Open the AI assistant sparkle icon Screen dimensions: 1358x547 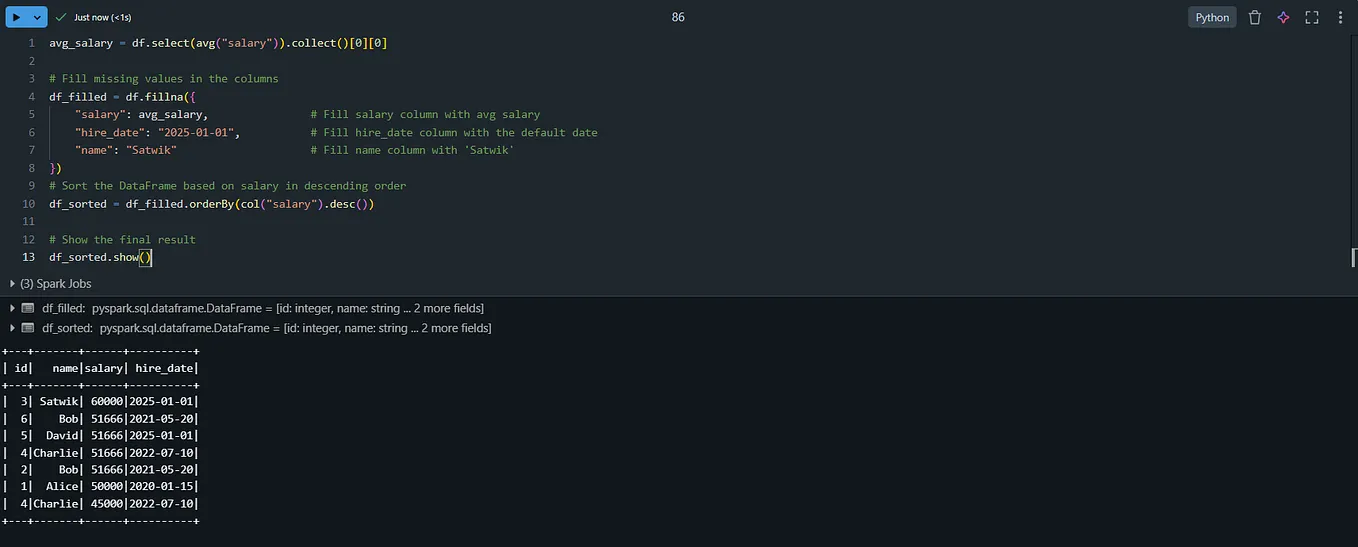pyautogui.click(x=1283, y=17)
